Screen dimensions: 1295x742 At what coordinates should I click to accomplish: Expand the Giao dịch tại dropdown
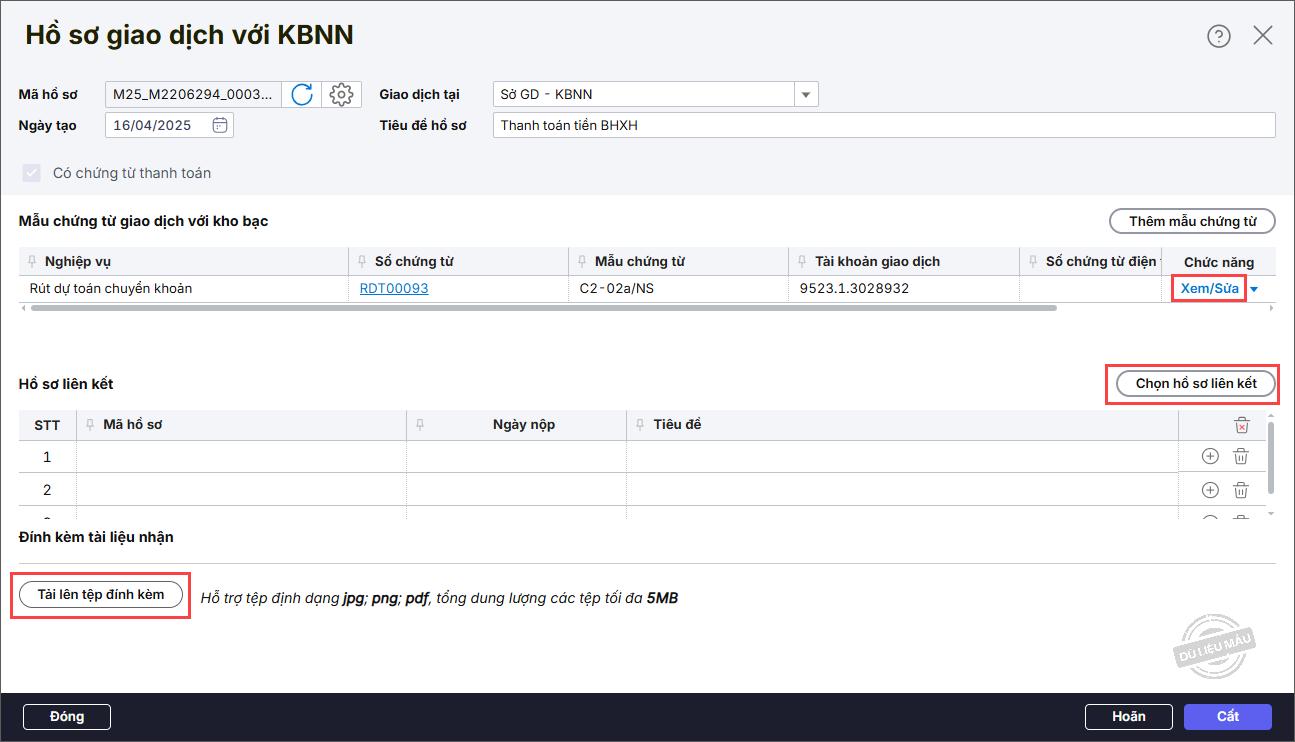click(806, 95)
